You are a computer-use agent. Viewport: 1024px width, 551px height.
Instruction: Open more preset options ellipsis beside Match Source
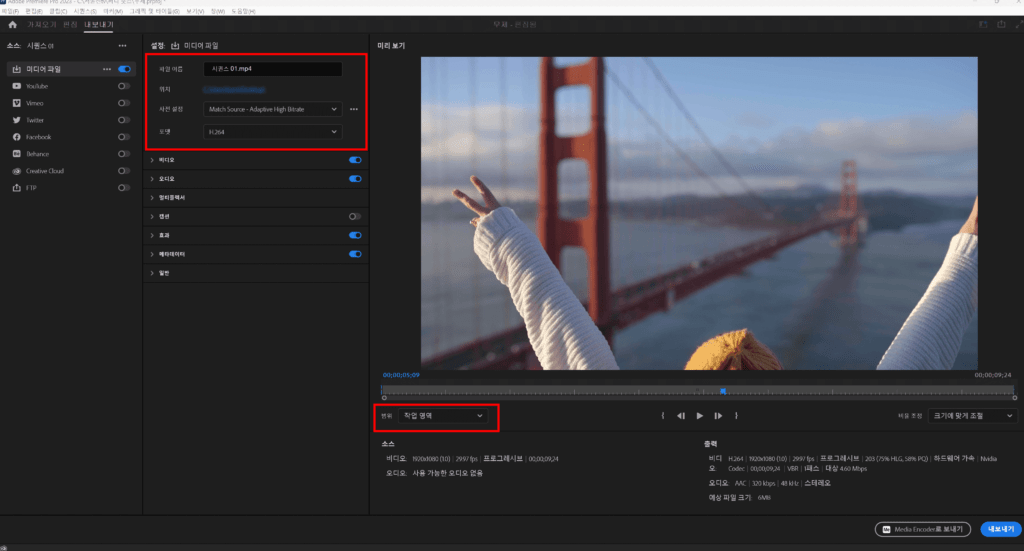(354, 109)
